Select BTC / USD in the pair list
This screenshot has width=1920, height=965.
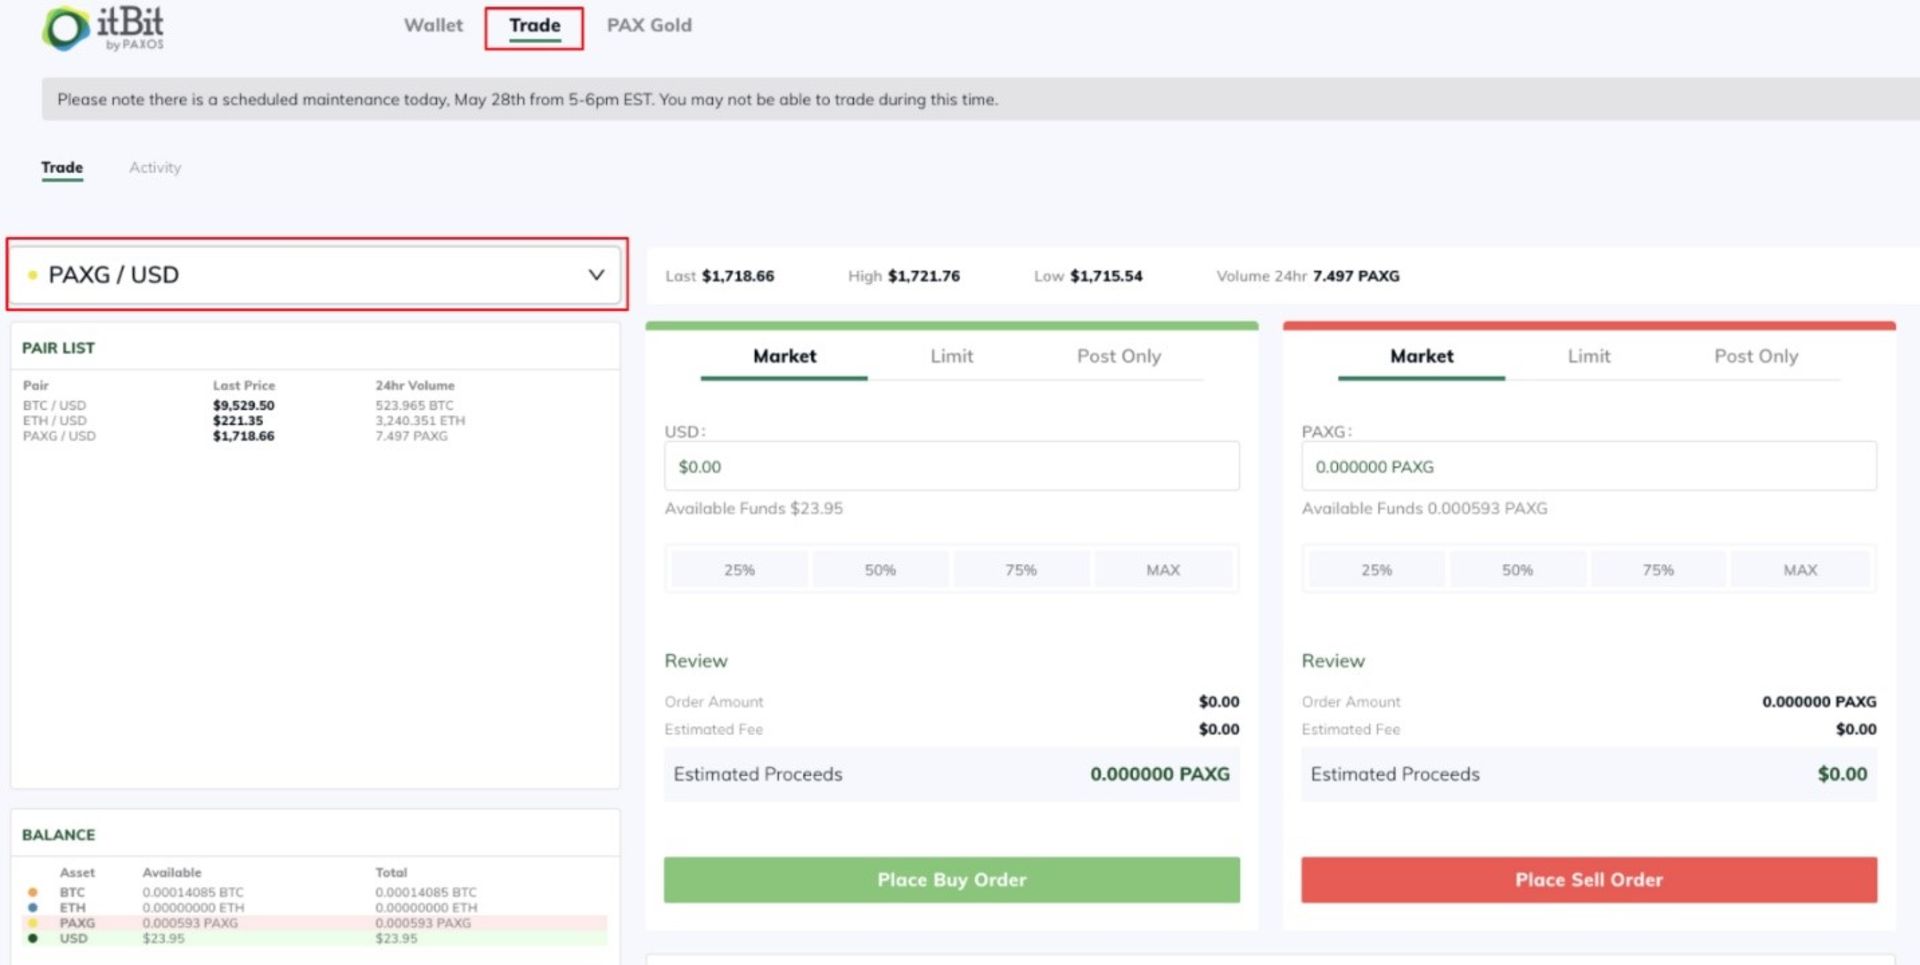[x=55, y=406]
